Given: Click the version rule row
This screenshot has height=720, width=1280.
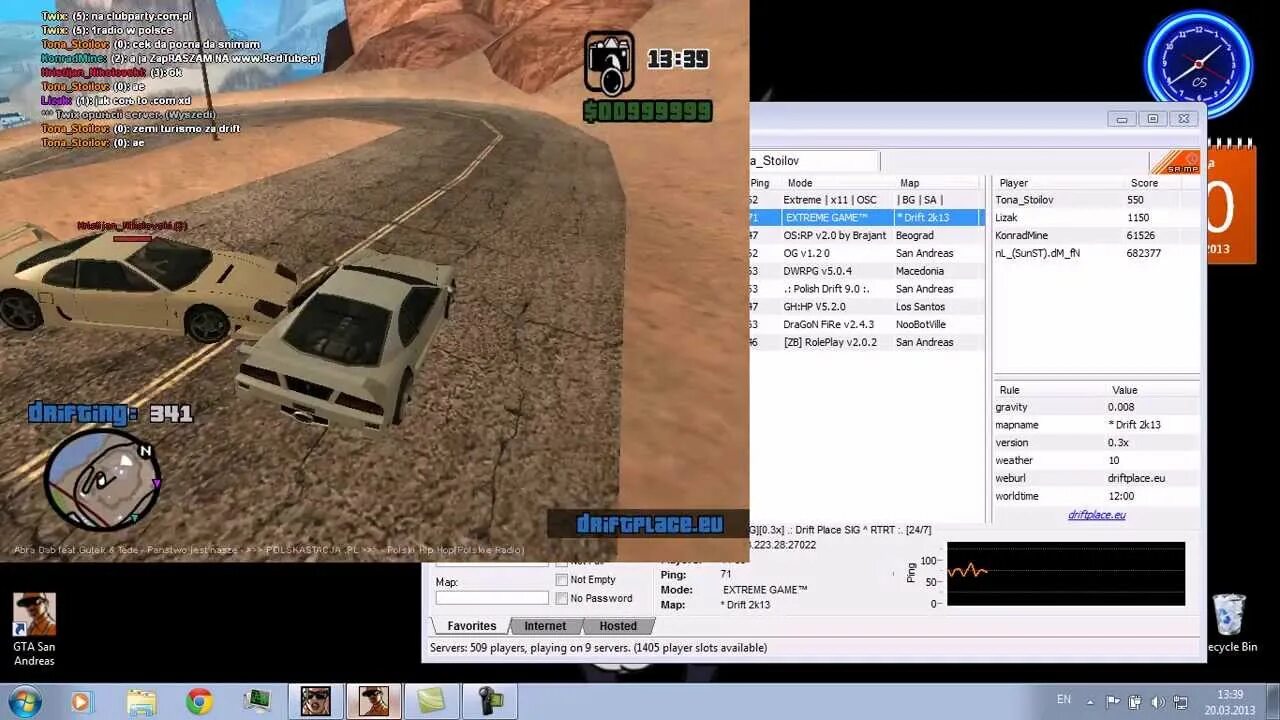Looking at the screenshot, I should 1096,443.
